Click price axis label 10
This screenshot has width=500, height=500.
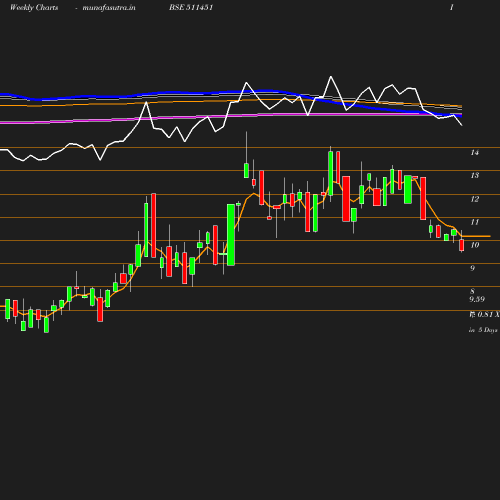click(475, 245)
